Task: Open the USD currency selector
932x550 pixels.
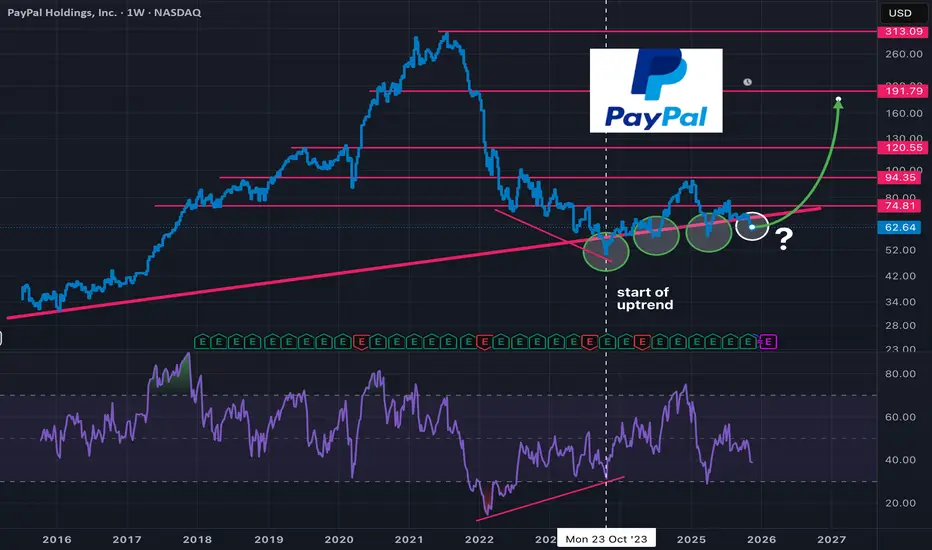Action: coord(900,12)
